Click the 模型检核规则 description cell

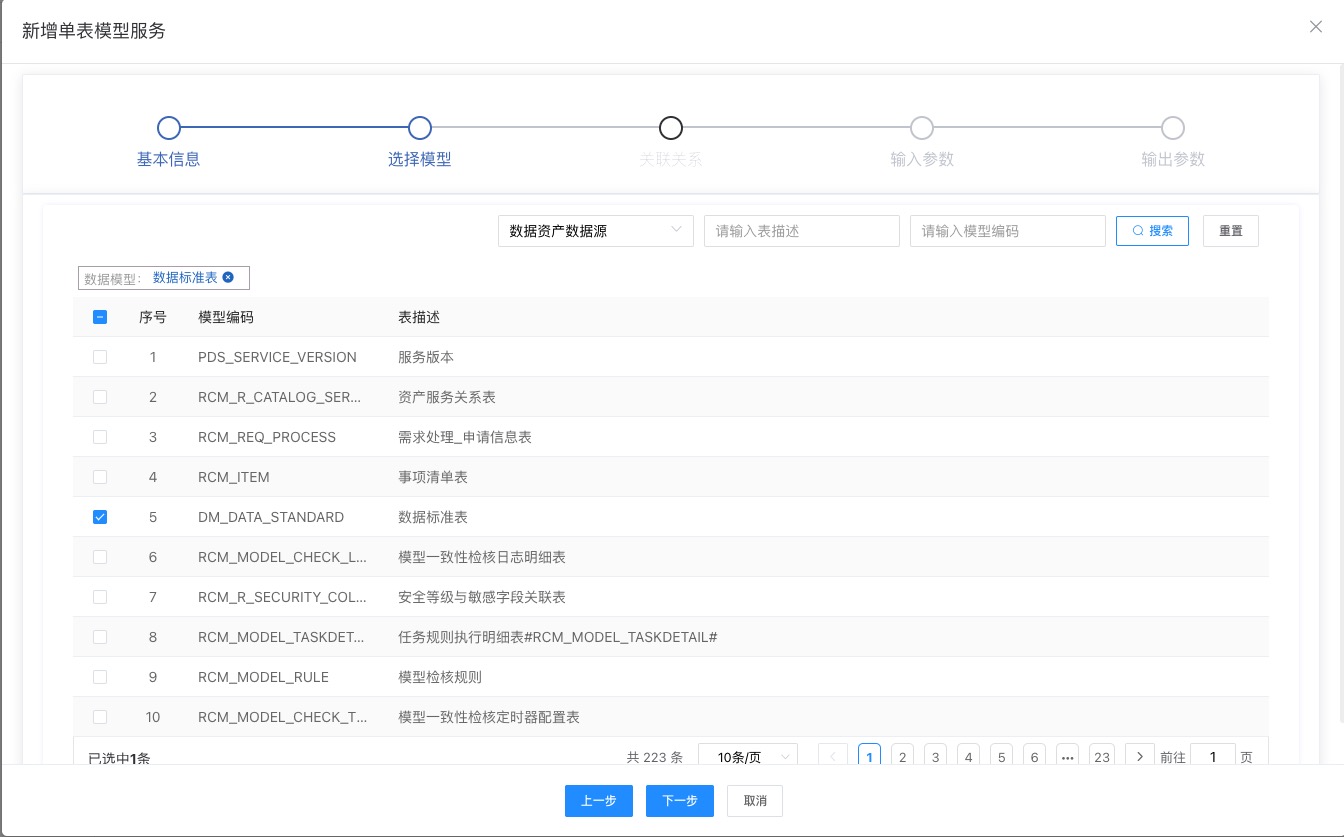tap(440, 677)
